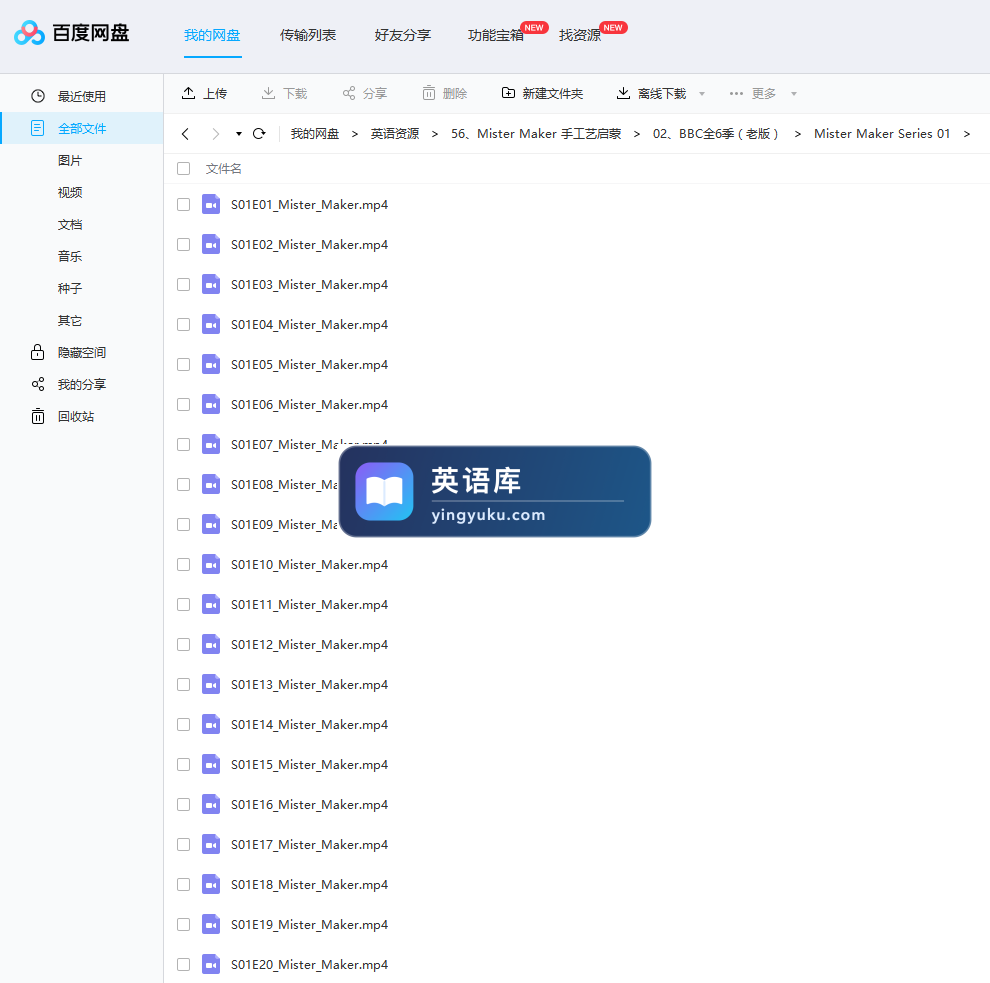Expand the More options dropdown arrow
The height and width of the screenshot is (983, 990).
794,94
